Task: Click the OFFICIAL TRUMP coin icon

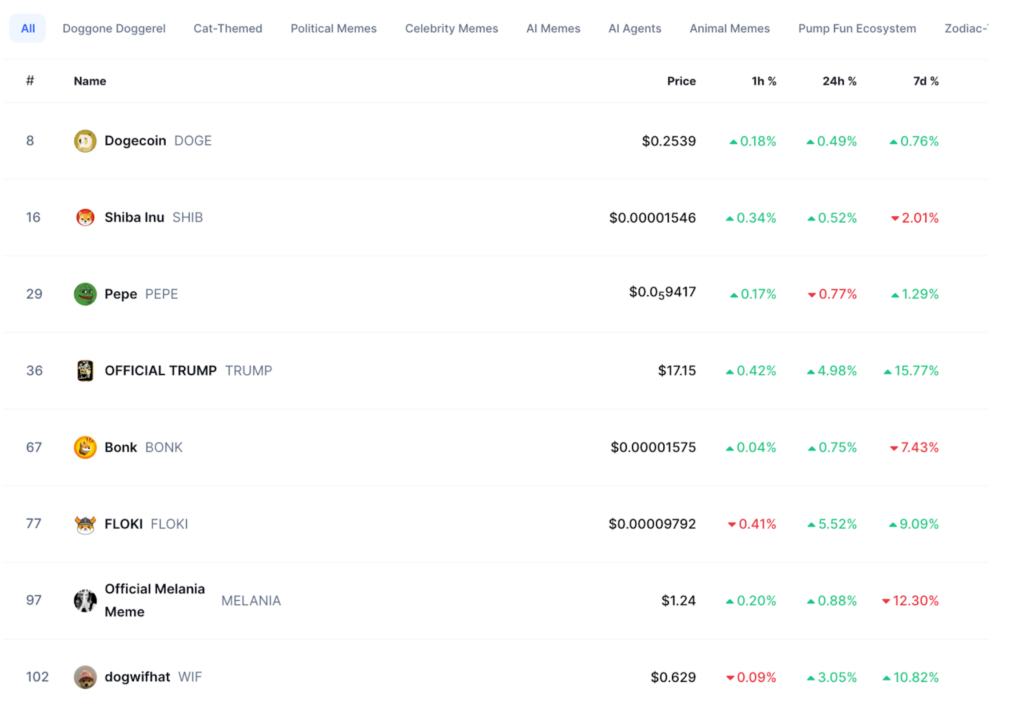Action: pos(85,370)
